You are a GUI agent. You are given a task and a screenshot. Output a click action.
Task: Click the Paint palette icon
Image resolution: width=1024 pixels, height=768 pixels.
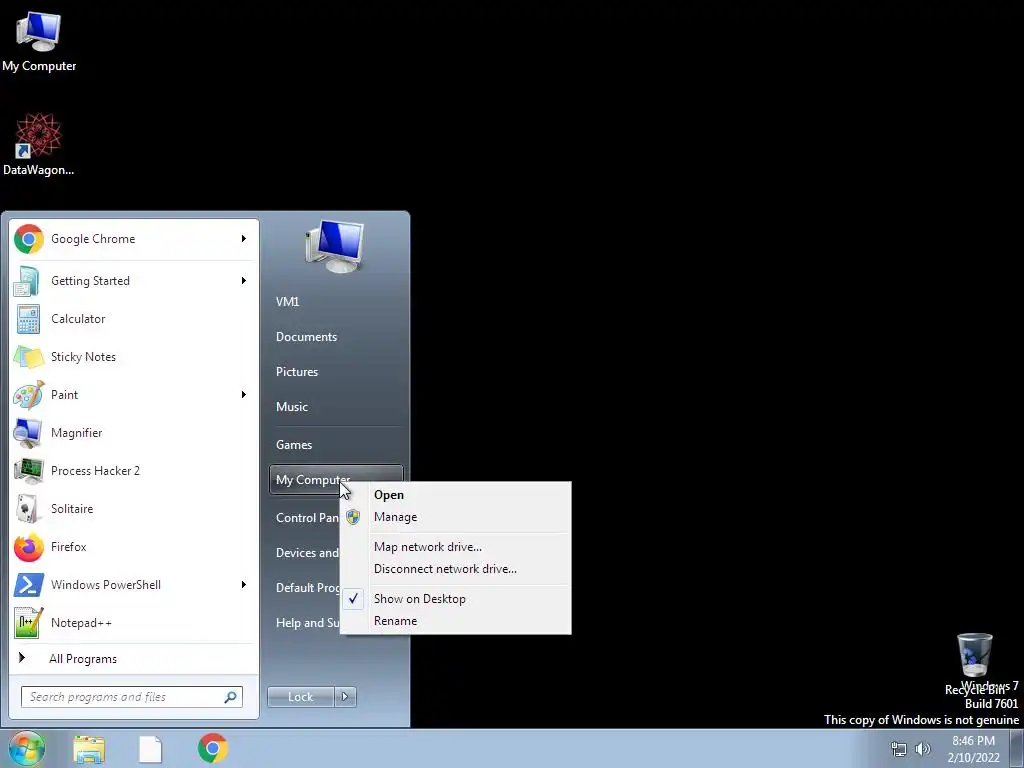[29, 394]
